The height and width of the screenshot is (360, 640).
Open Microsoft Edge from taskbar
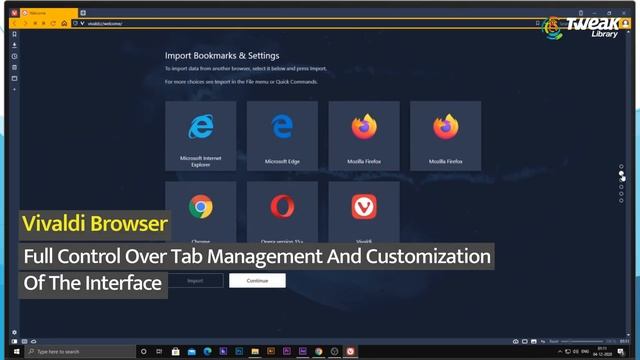coord(207,351)
